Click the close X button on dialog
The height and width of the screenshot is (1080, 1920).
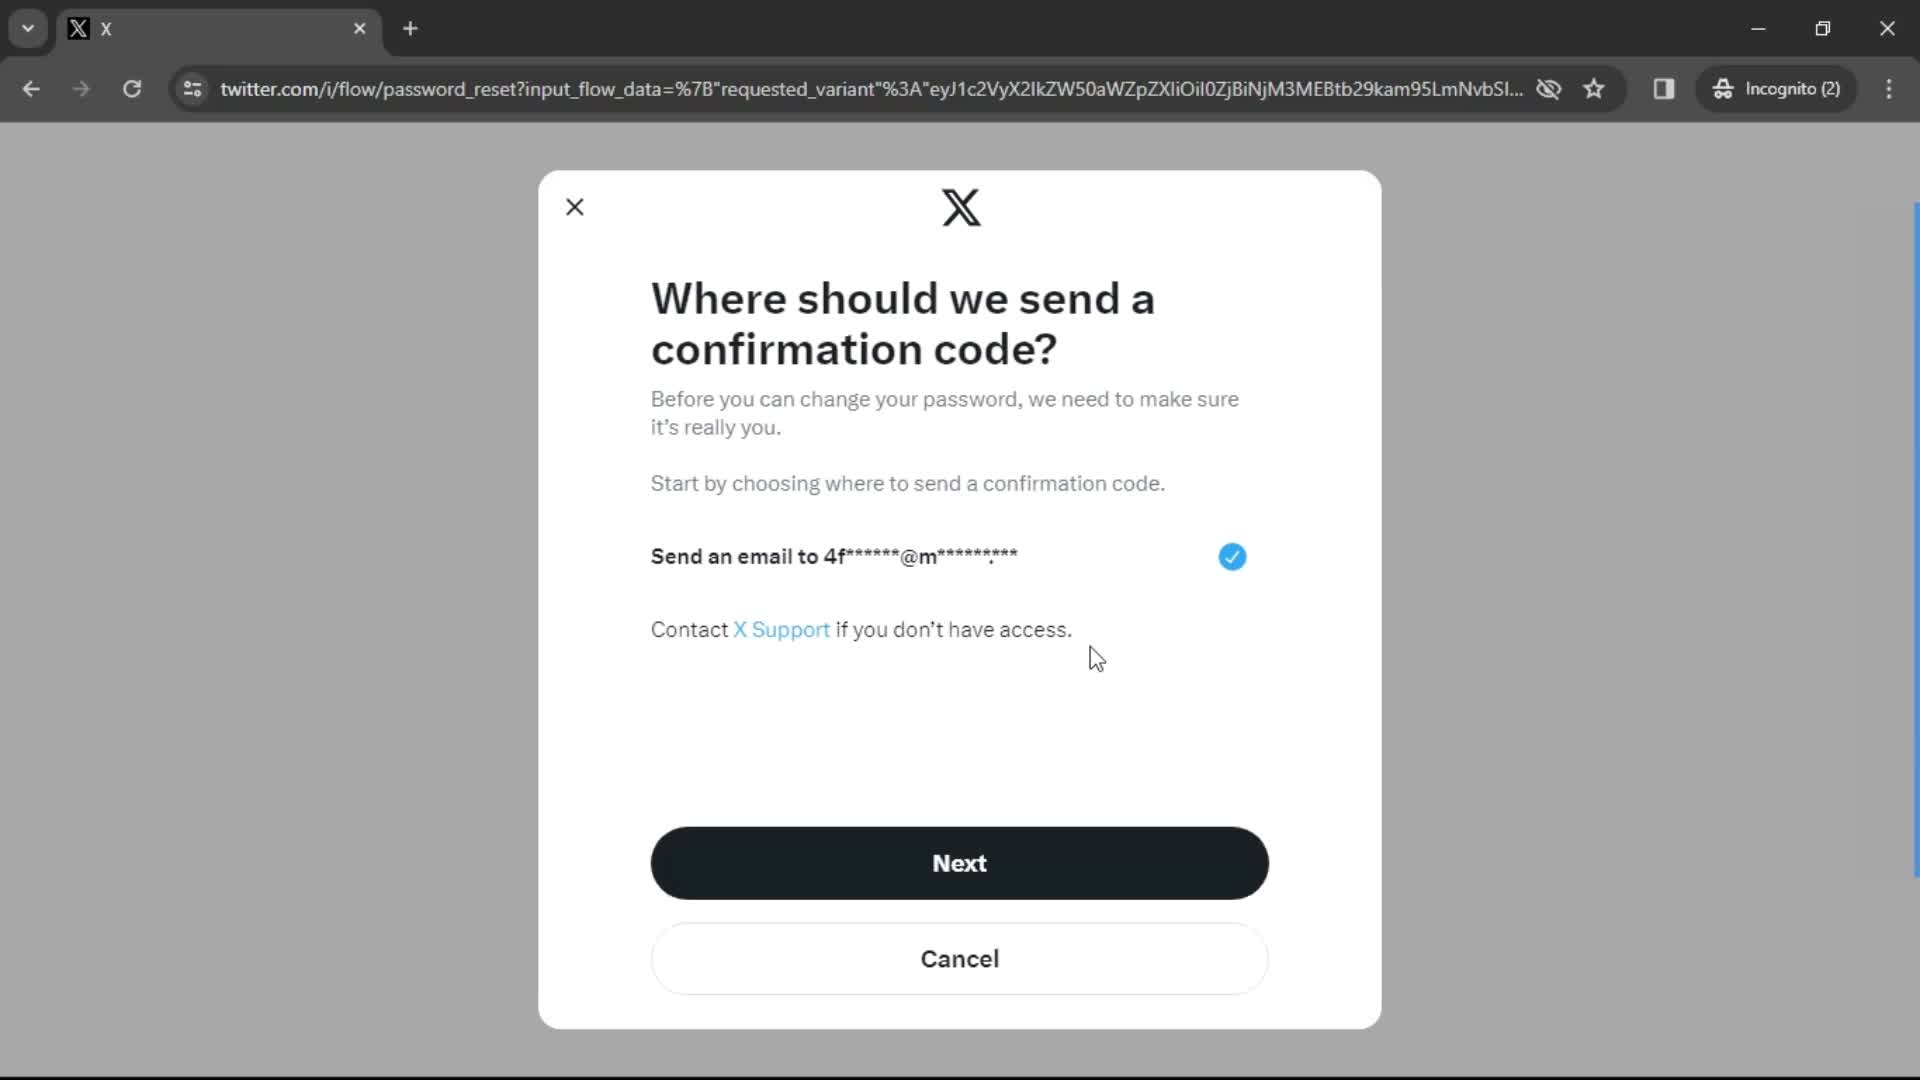pos(575,207)
